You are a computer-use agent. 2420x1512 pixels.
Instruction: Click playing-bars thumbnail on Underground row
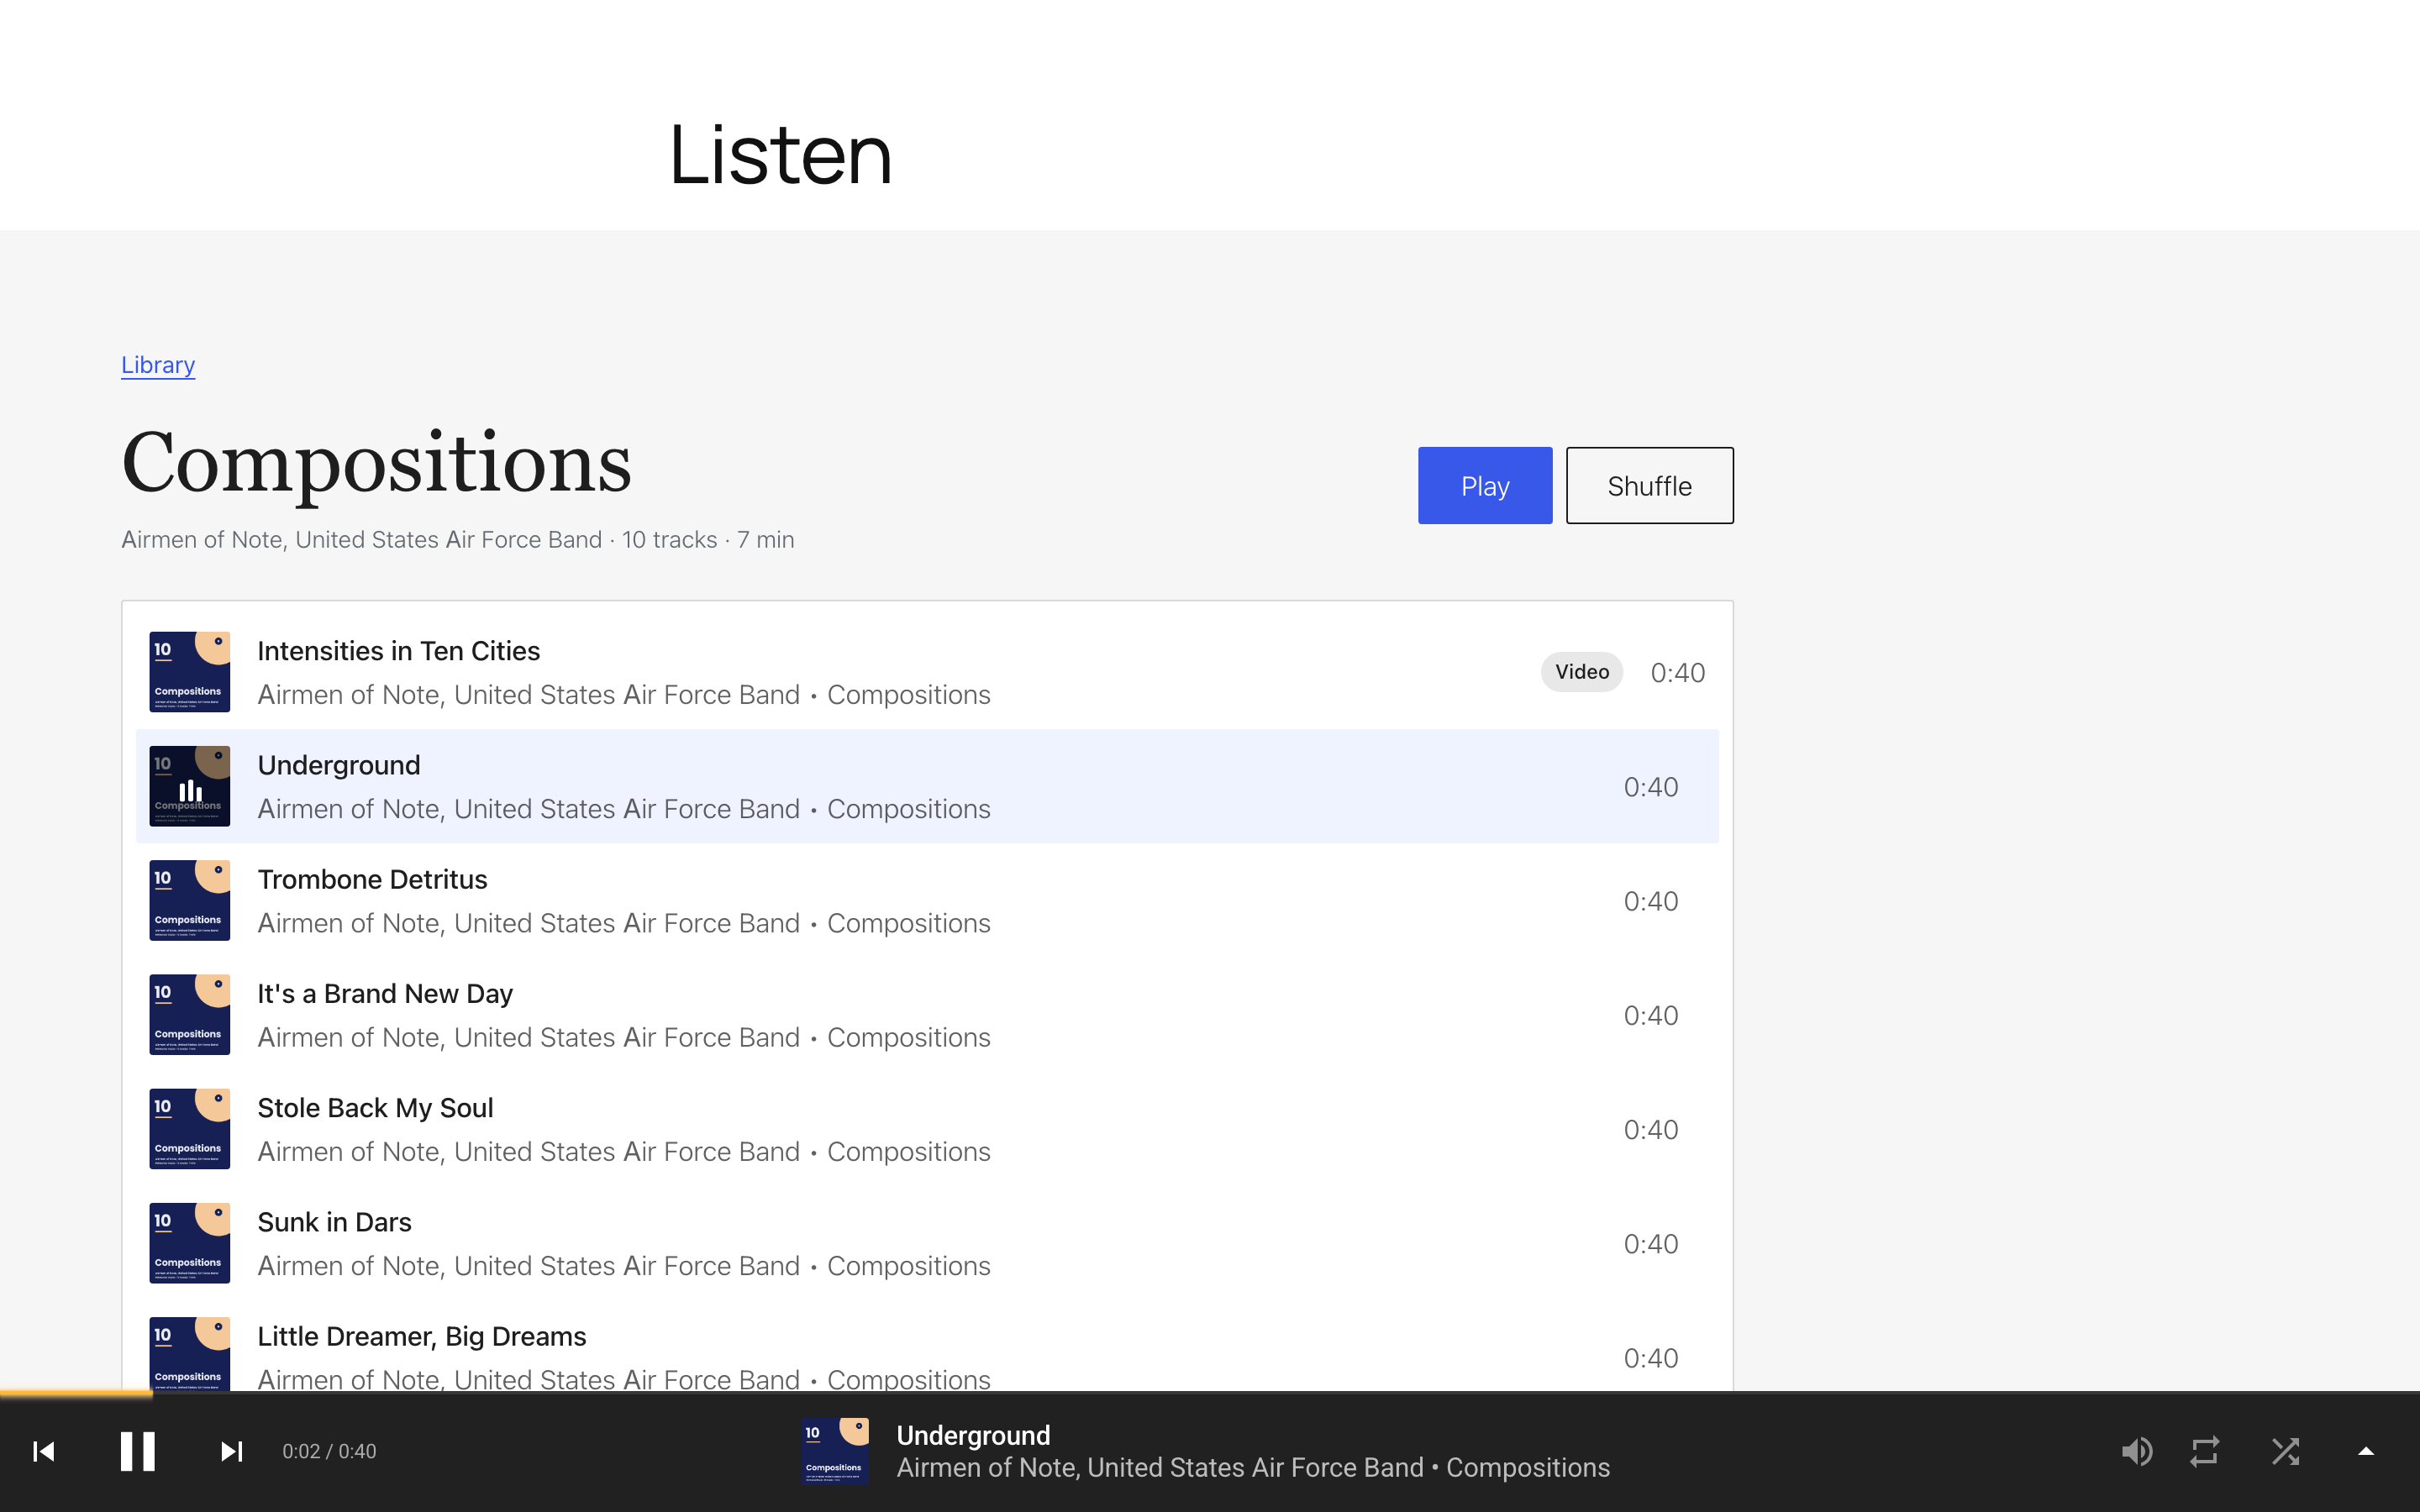pyautogui.click(x=189, y=786)
